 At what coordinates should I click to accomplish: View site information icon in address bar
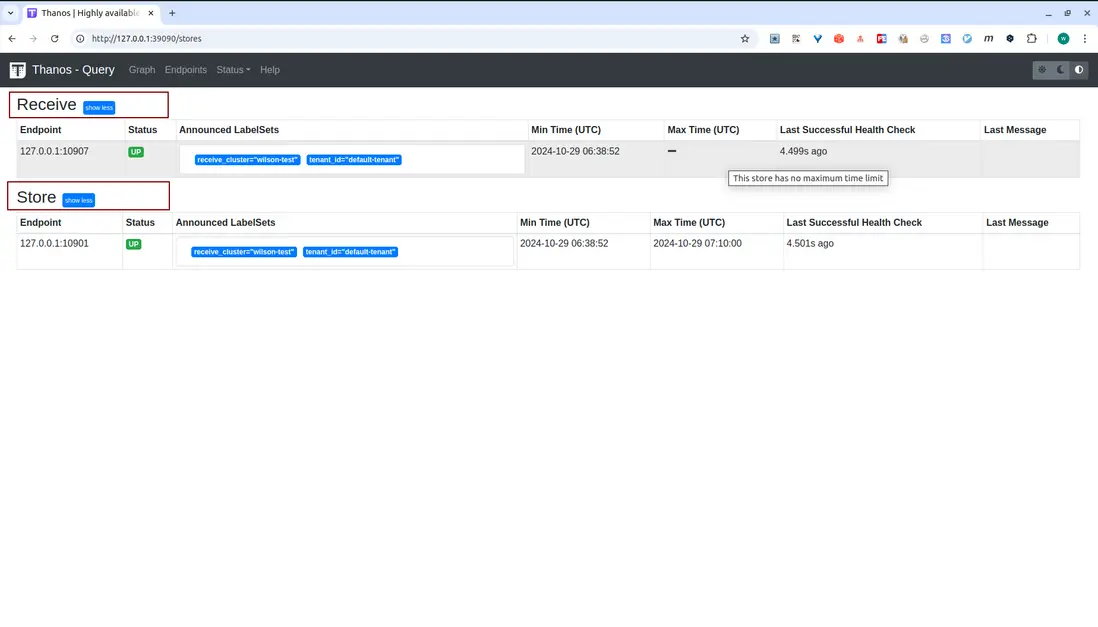[x=80, y=39]
